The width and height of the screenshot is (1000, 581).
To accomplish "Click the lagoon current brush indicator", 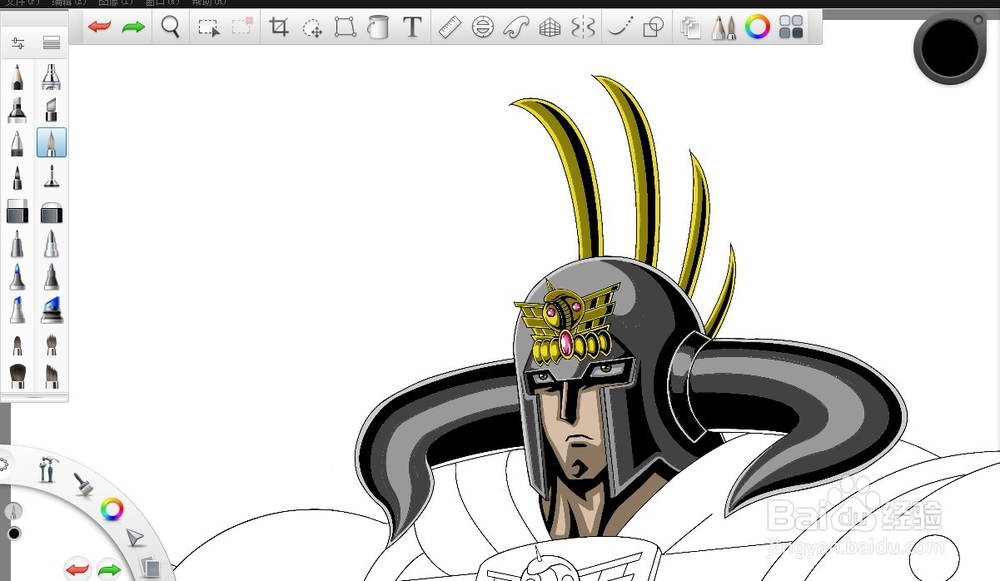I will pos(13,510).
